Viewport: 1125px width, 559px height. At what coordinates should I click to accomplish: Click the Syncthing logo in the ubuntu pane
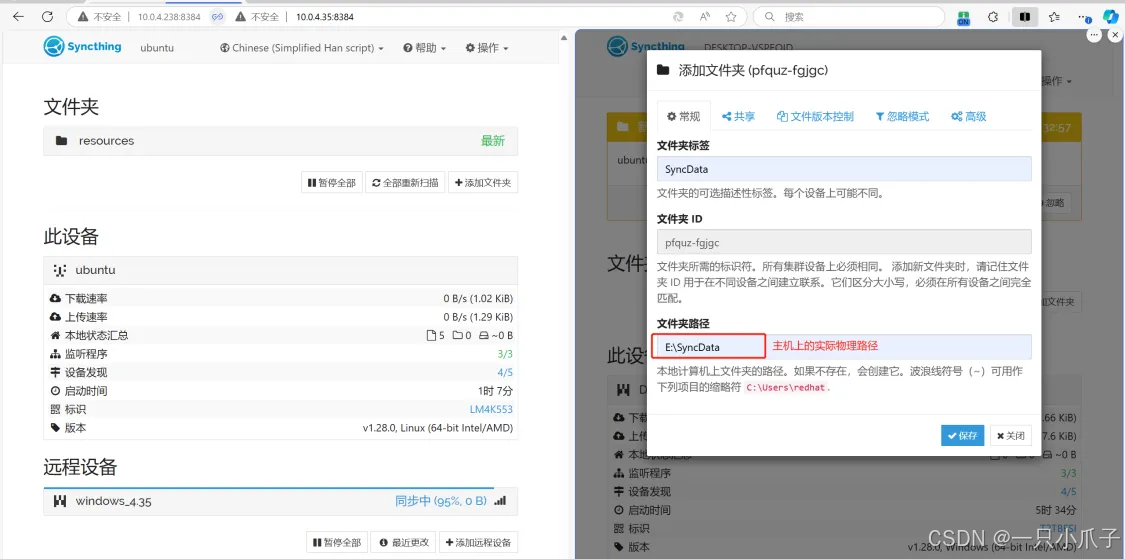tap(83, 47)
